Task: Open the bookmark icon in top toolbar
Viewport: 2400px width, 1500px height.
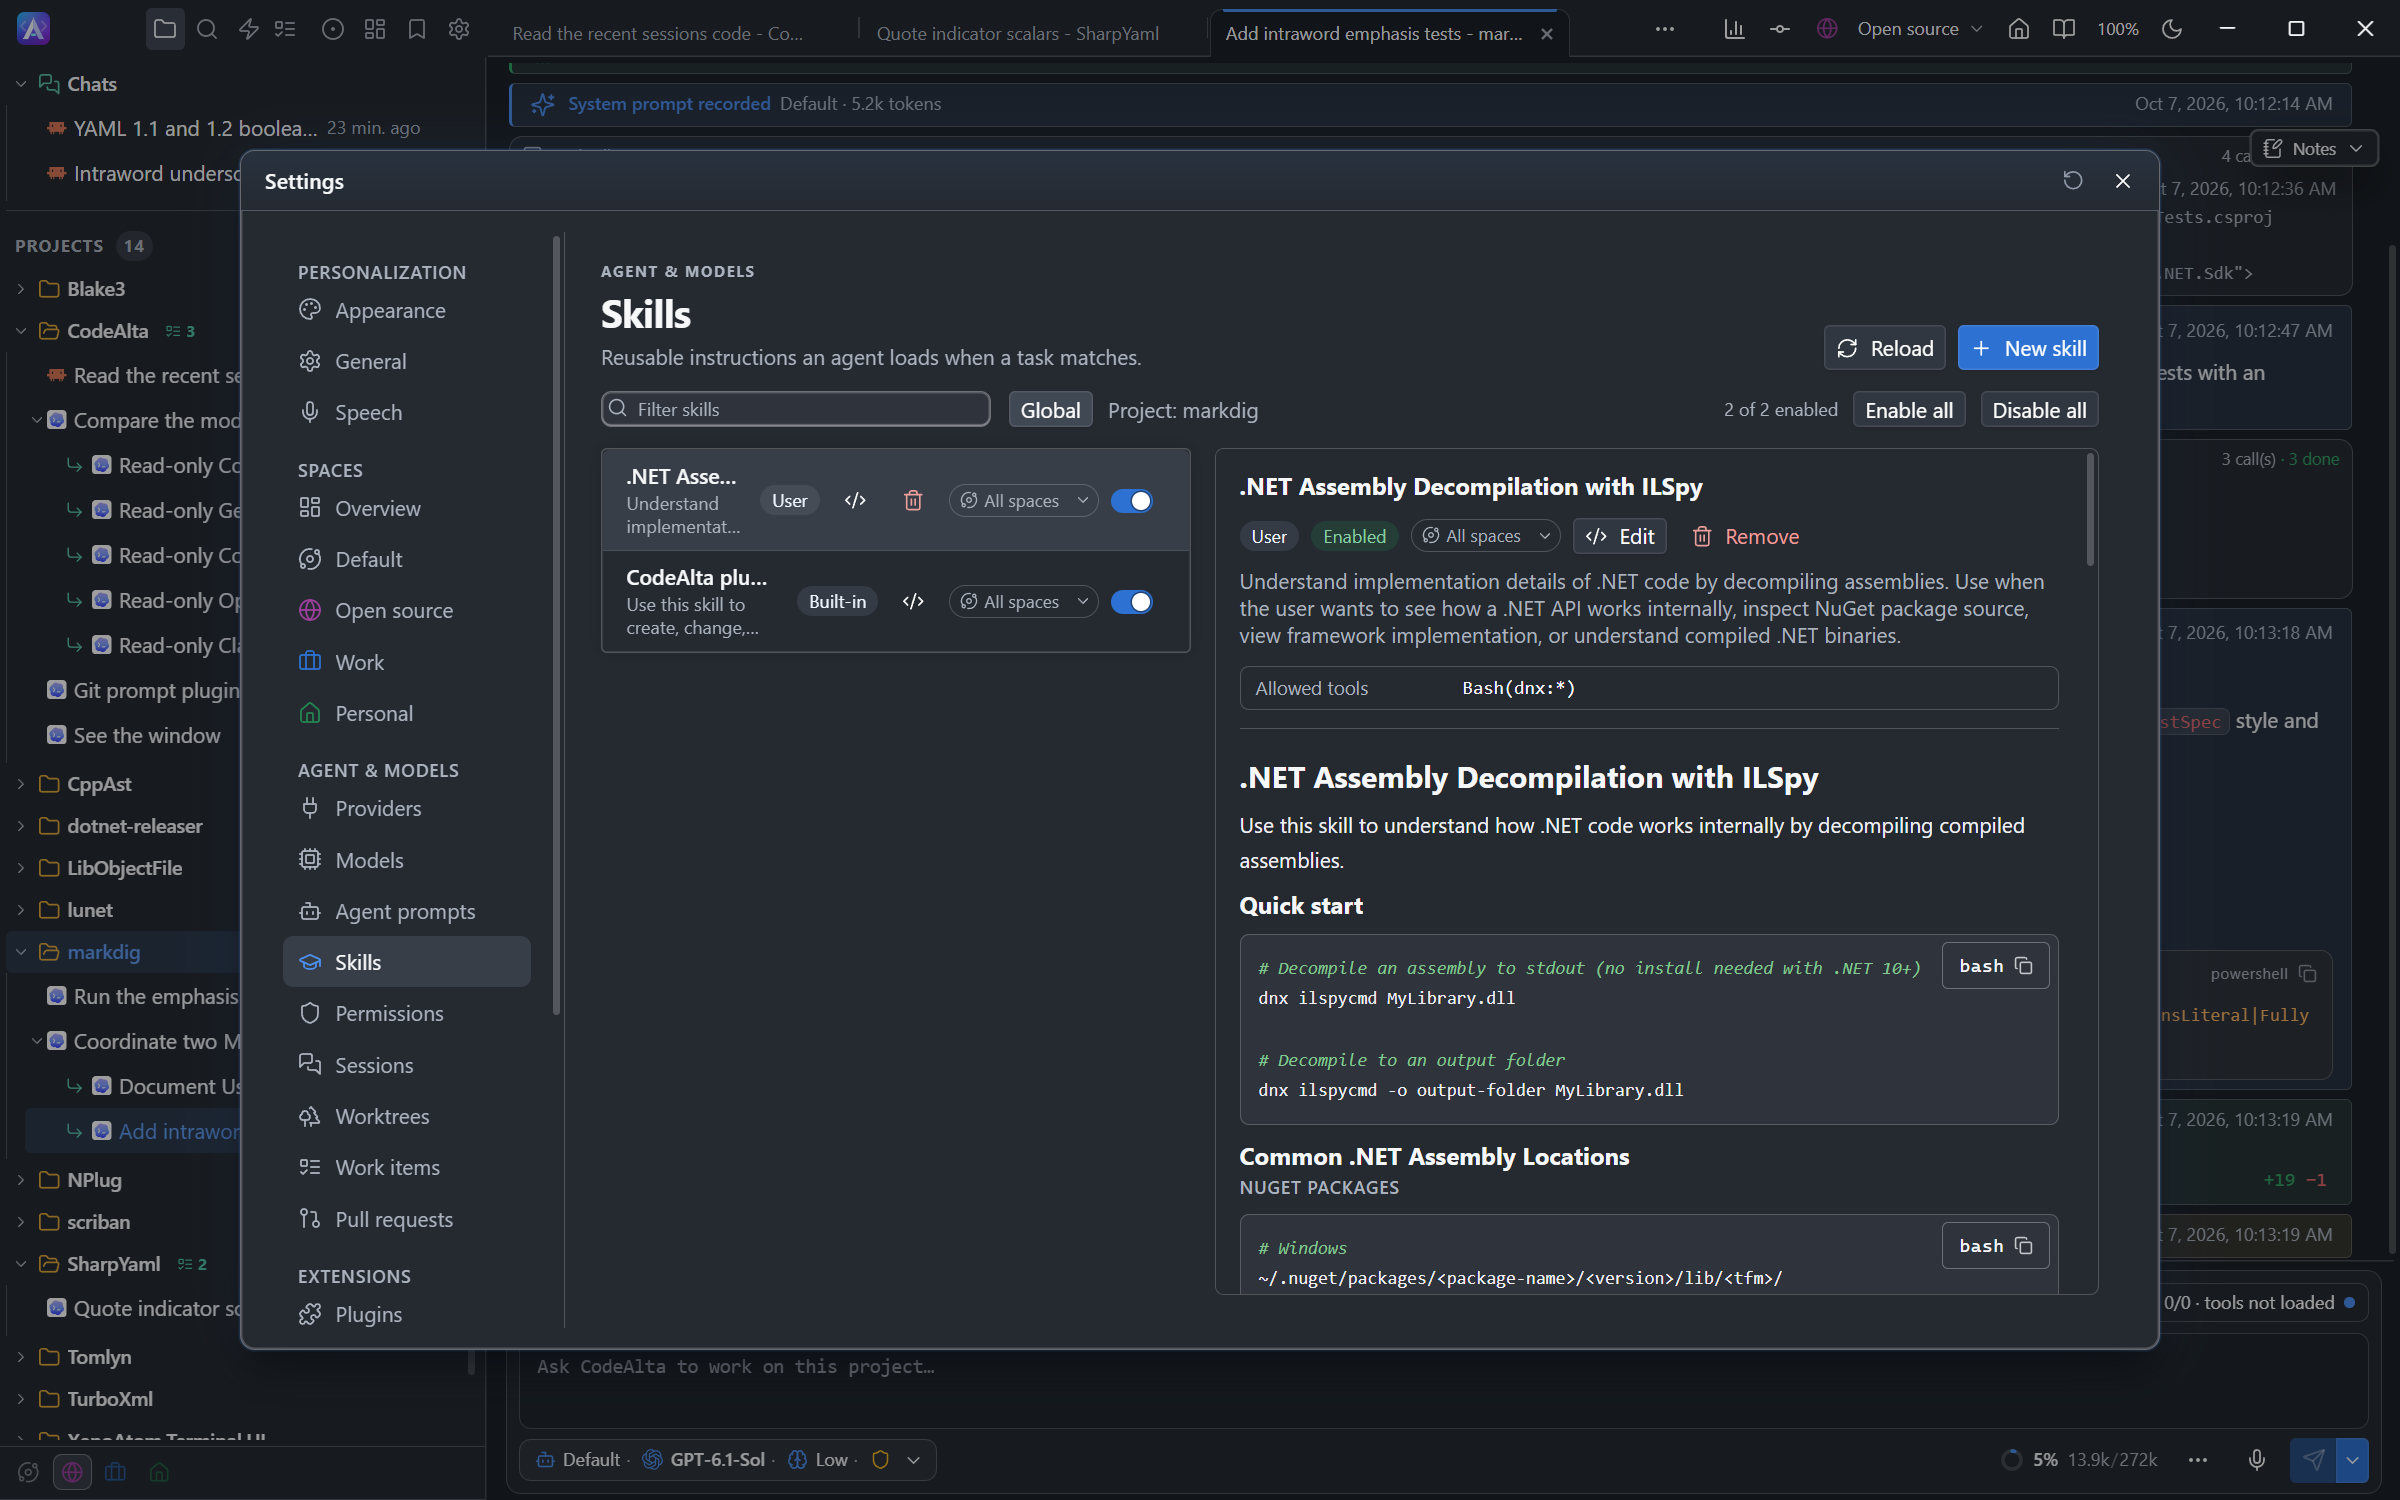Action: (417, 29)
